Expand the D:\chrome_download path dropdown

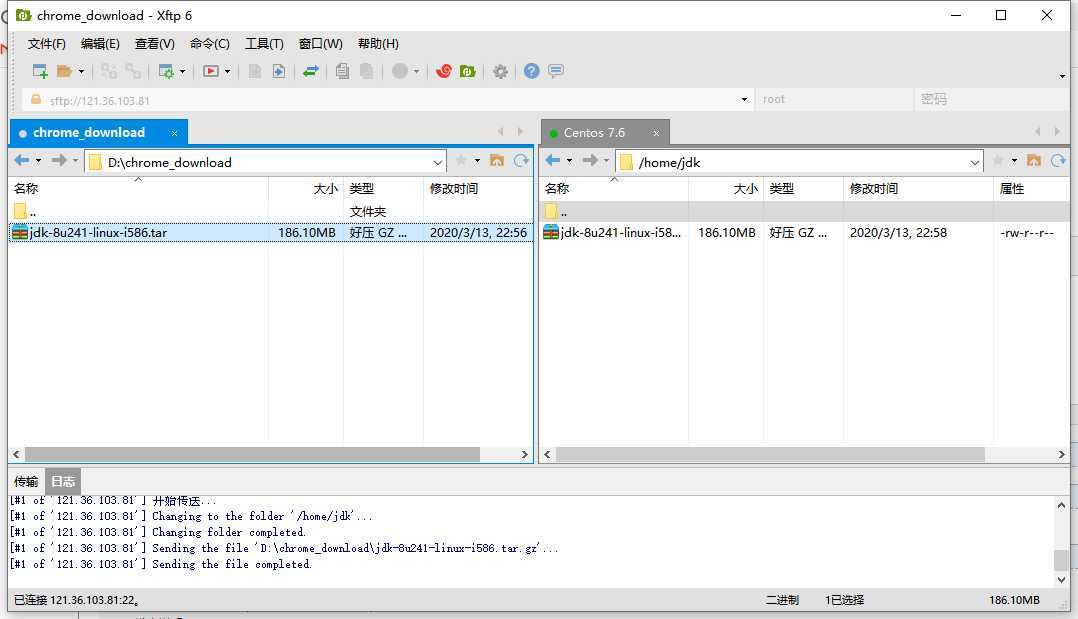coord(437,163)
